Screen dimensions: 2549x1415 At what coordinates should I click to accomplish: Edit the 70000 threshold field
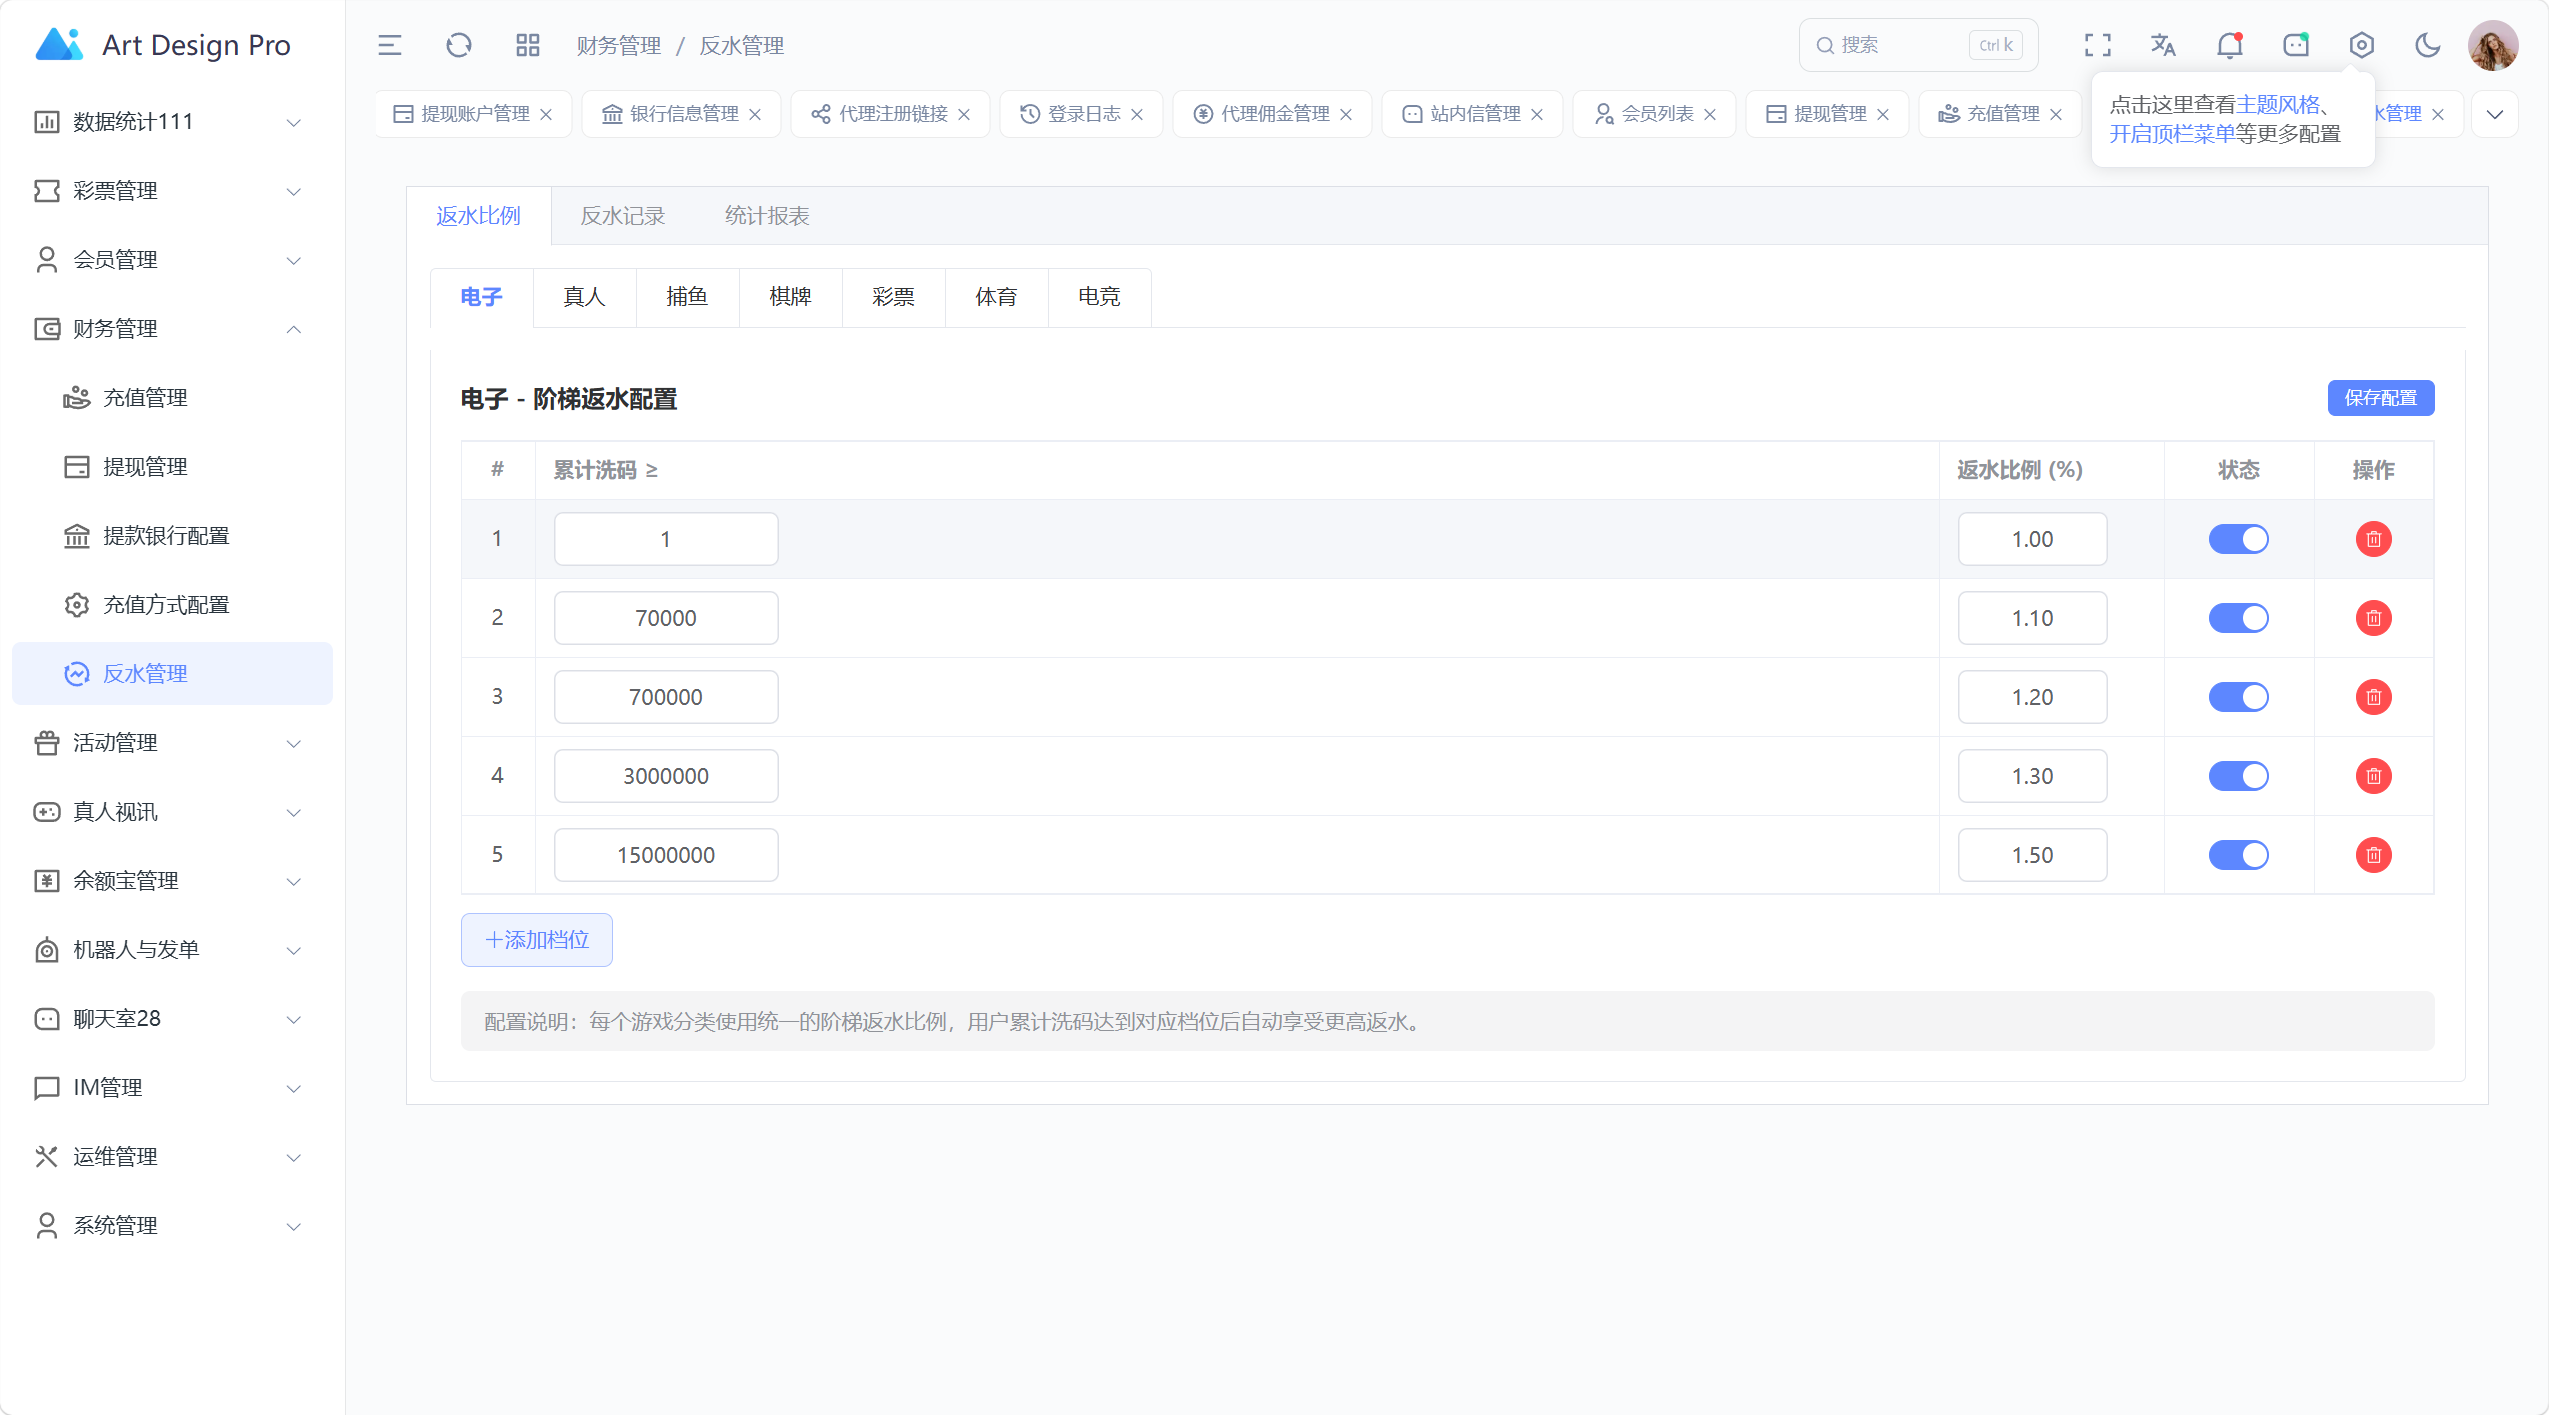point(666,618)
